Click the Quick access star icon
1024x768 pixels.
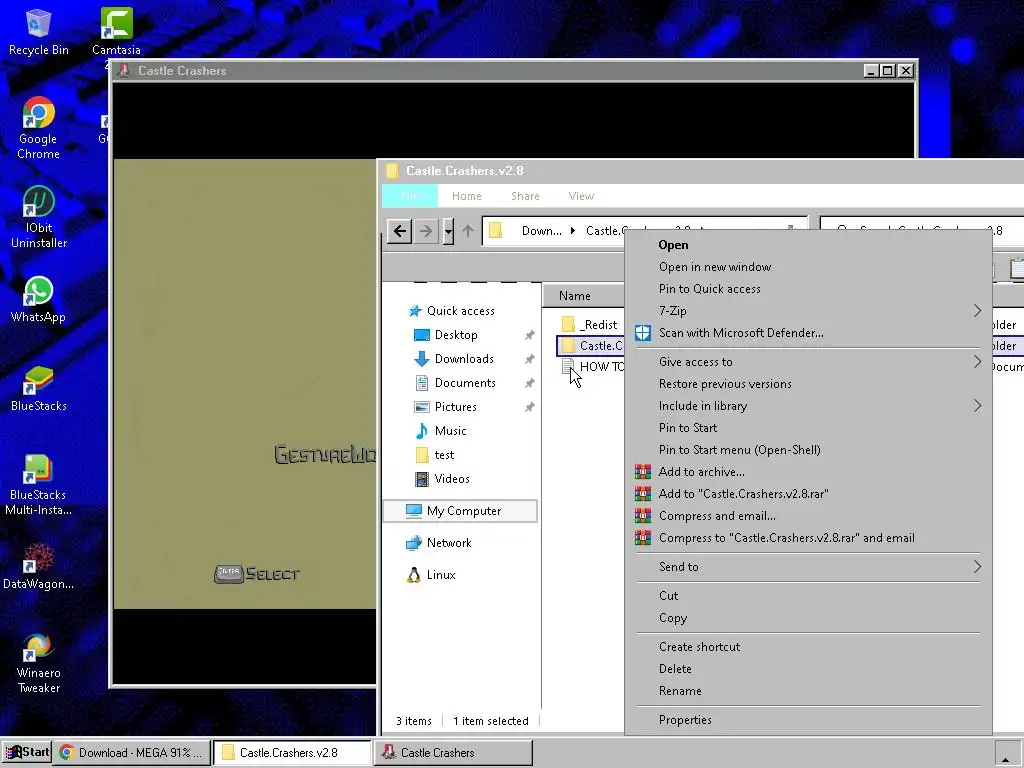pyautogui.click(x=415, y=311)
